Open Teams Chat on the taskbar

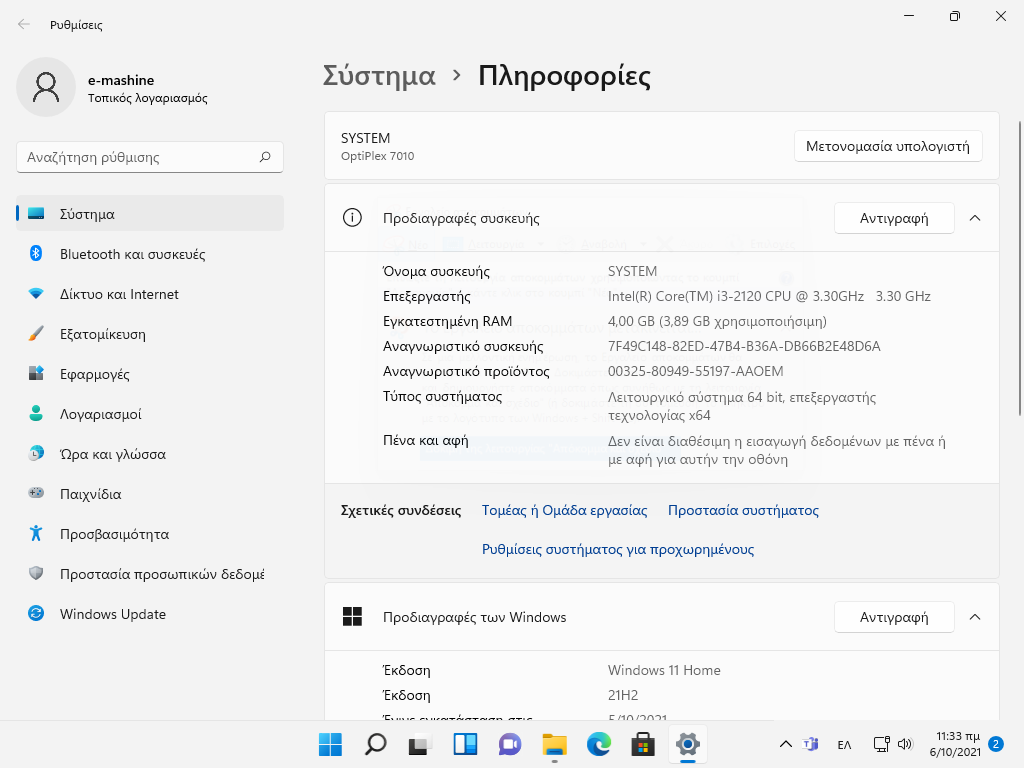(509, 744)
